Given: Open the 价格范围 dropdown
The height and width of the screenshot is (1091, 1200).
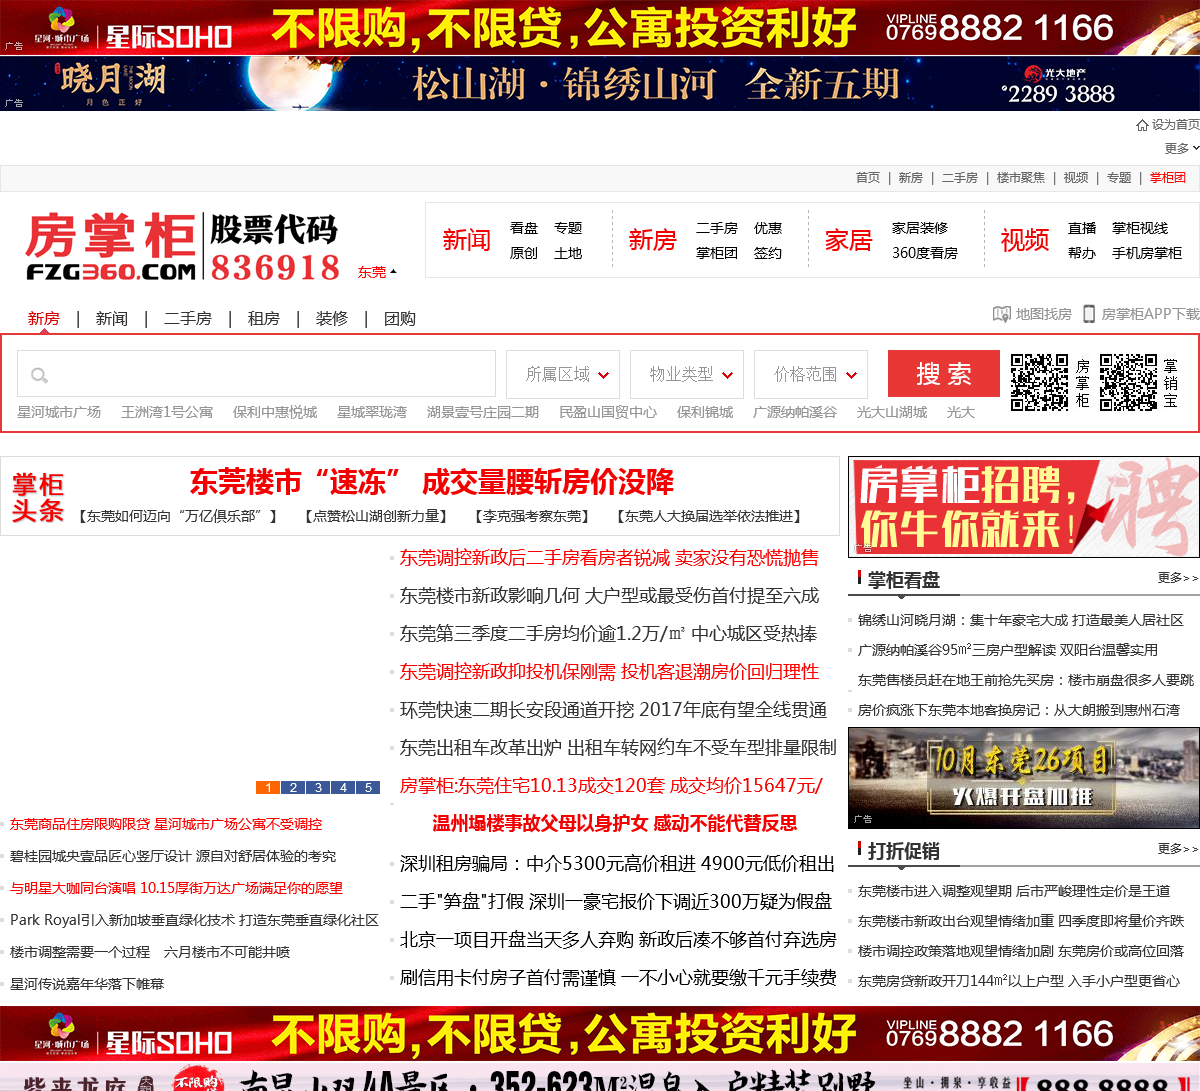Looking at the screenshot, I should [811, 374].
